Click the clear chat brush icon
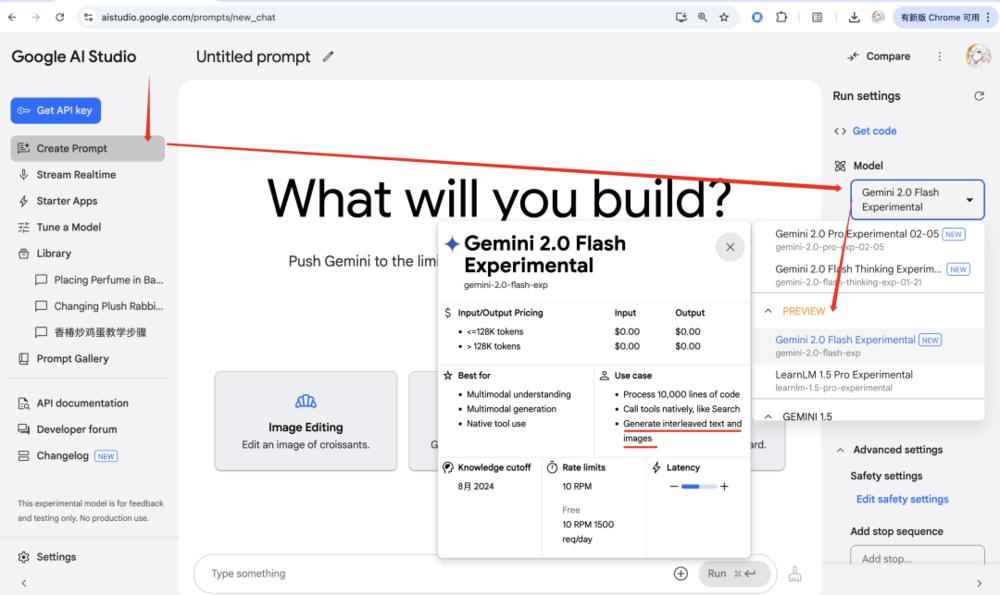The width and height of the screenshot is (1000, 595). tap(795, 574)
